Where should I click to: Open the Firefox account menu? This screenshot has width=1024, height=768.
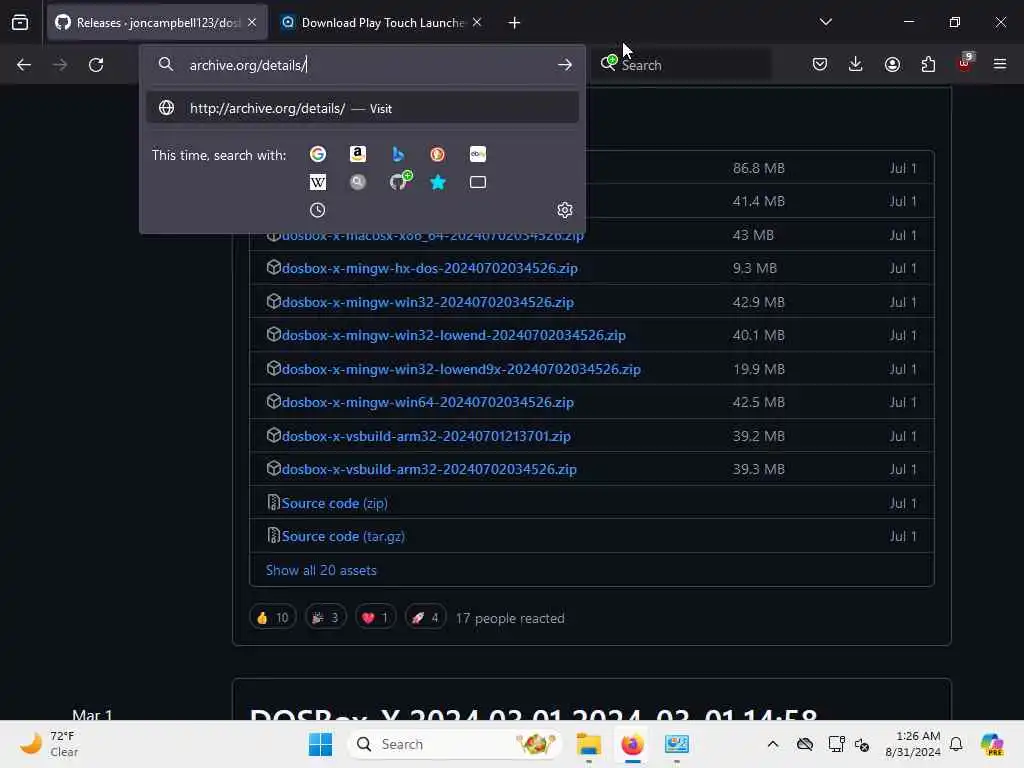[892, 64]
